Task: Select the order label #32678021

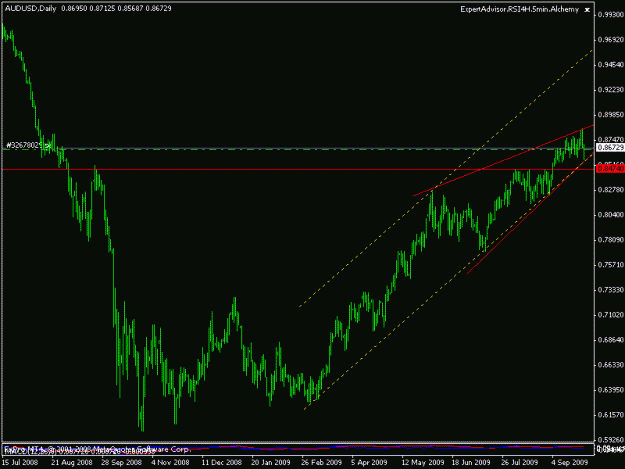Action: point(25,145)
